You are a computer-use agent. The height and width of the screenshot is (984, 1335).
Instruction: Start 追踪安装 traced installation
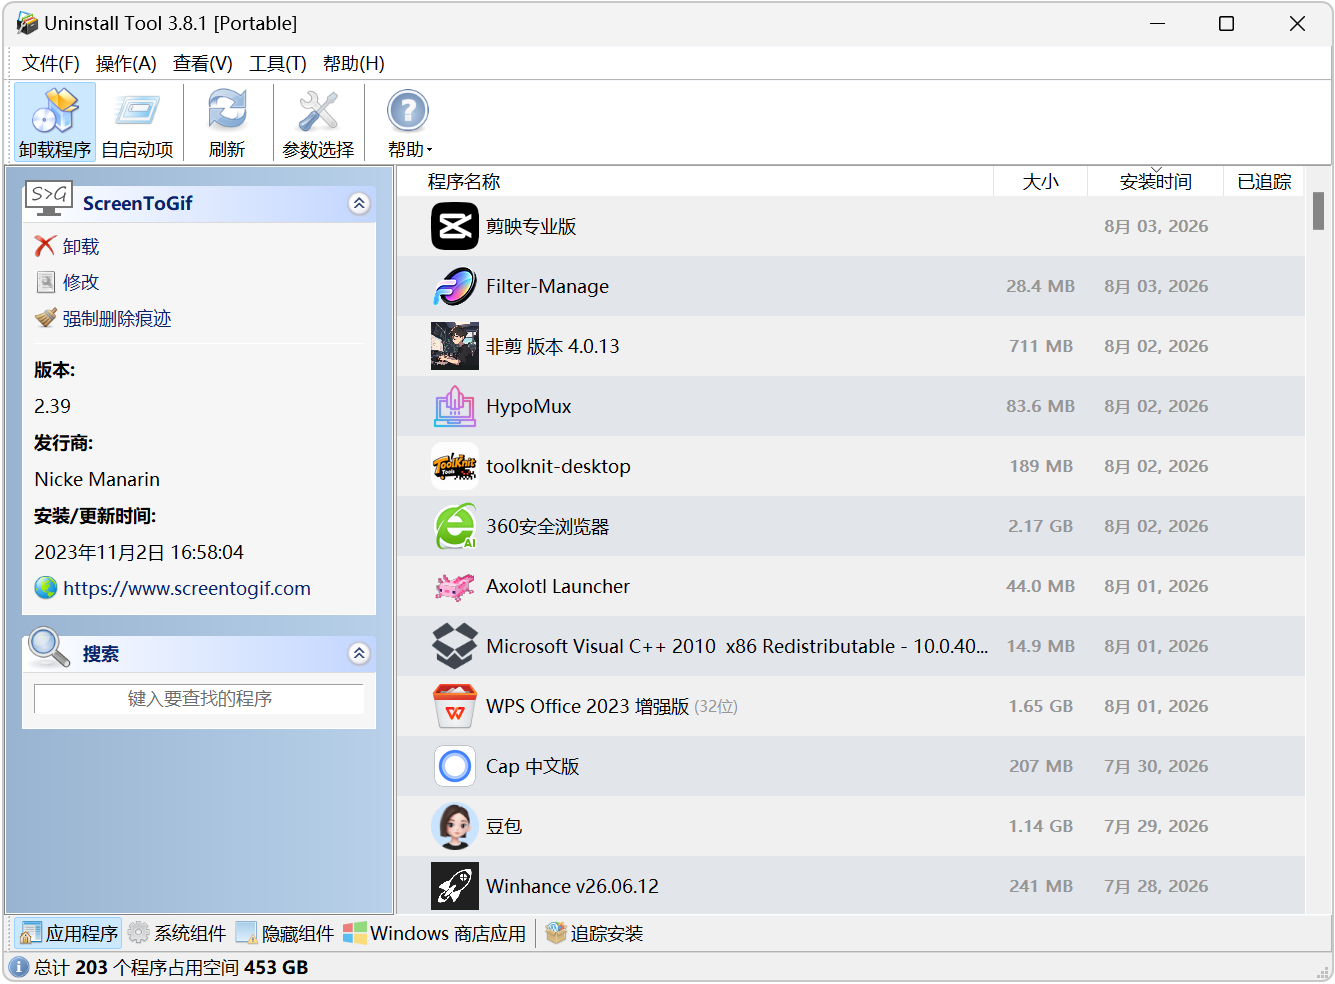(x=594, y=934)
